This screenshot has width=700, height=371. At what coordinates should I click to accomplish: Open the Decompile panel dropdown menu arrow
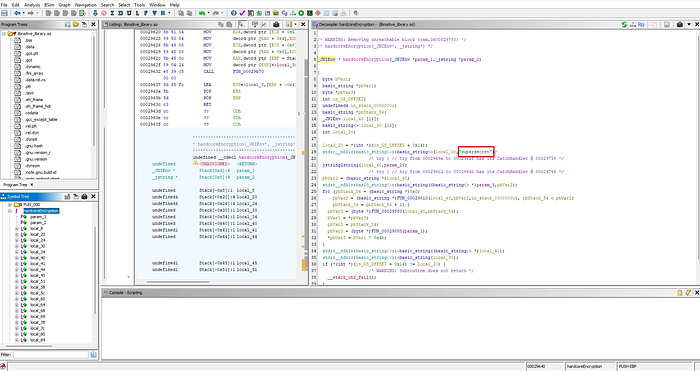pyautogui.click(x=689, y=24)
